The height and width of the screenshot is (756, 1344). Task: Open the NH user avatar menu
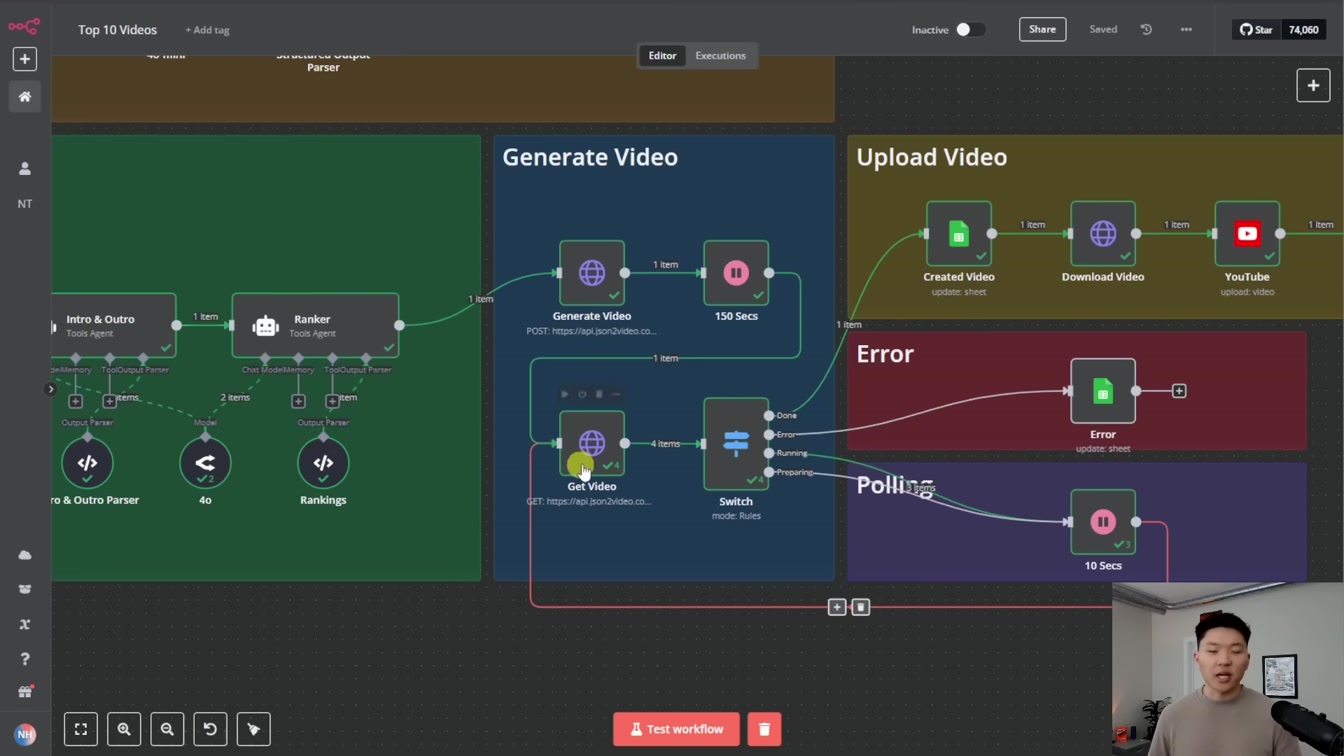click(x=25, y=734)
